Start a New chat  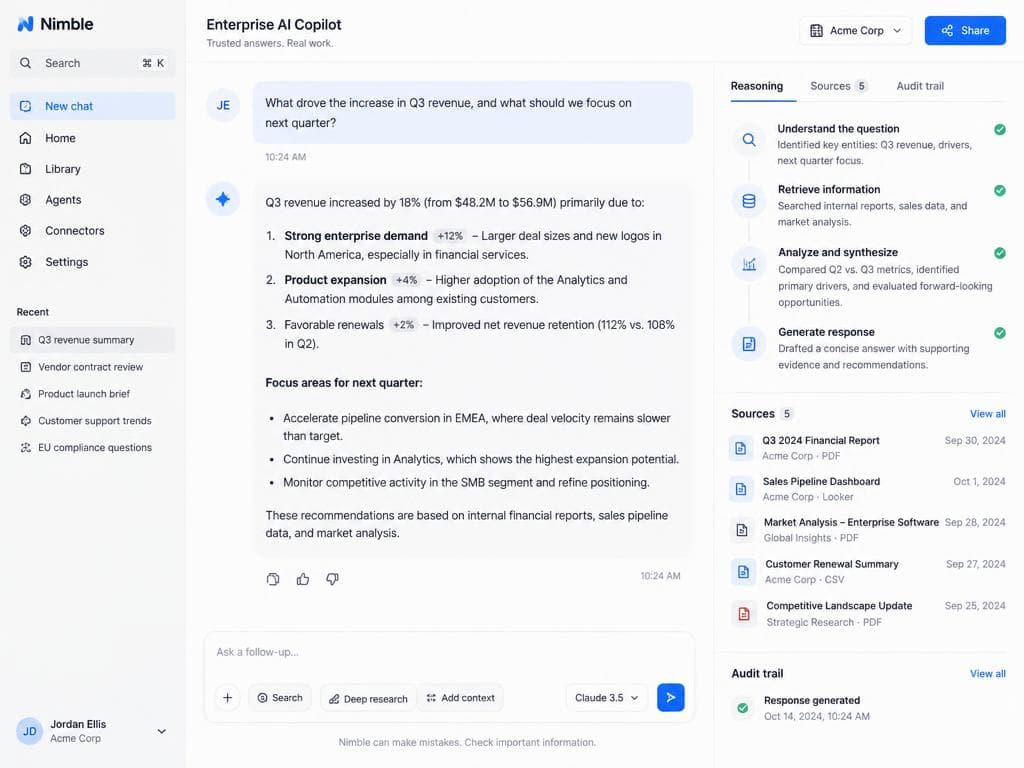(93, 106)
